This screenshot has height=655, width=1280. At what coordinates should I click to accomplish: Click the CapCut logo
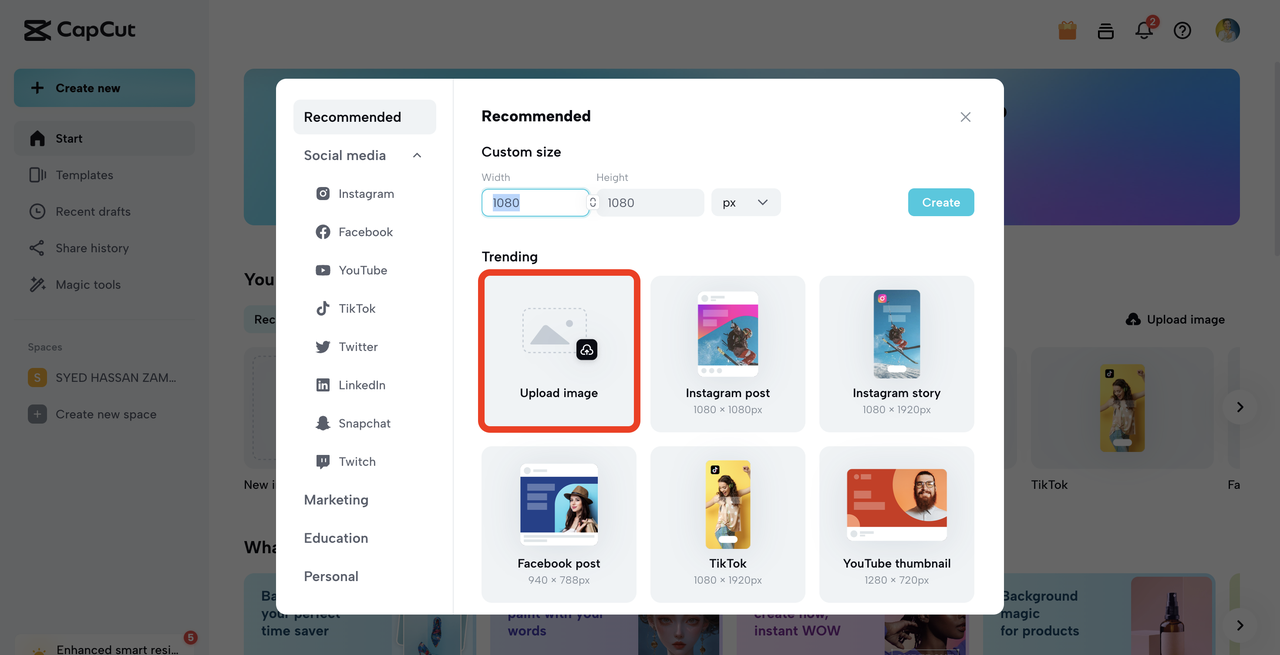[80, 30]
